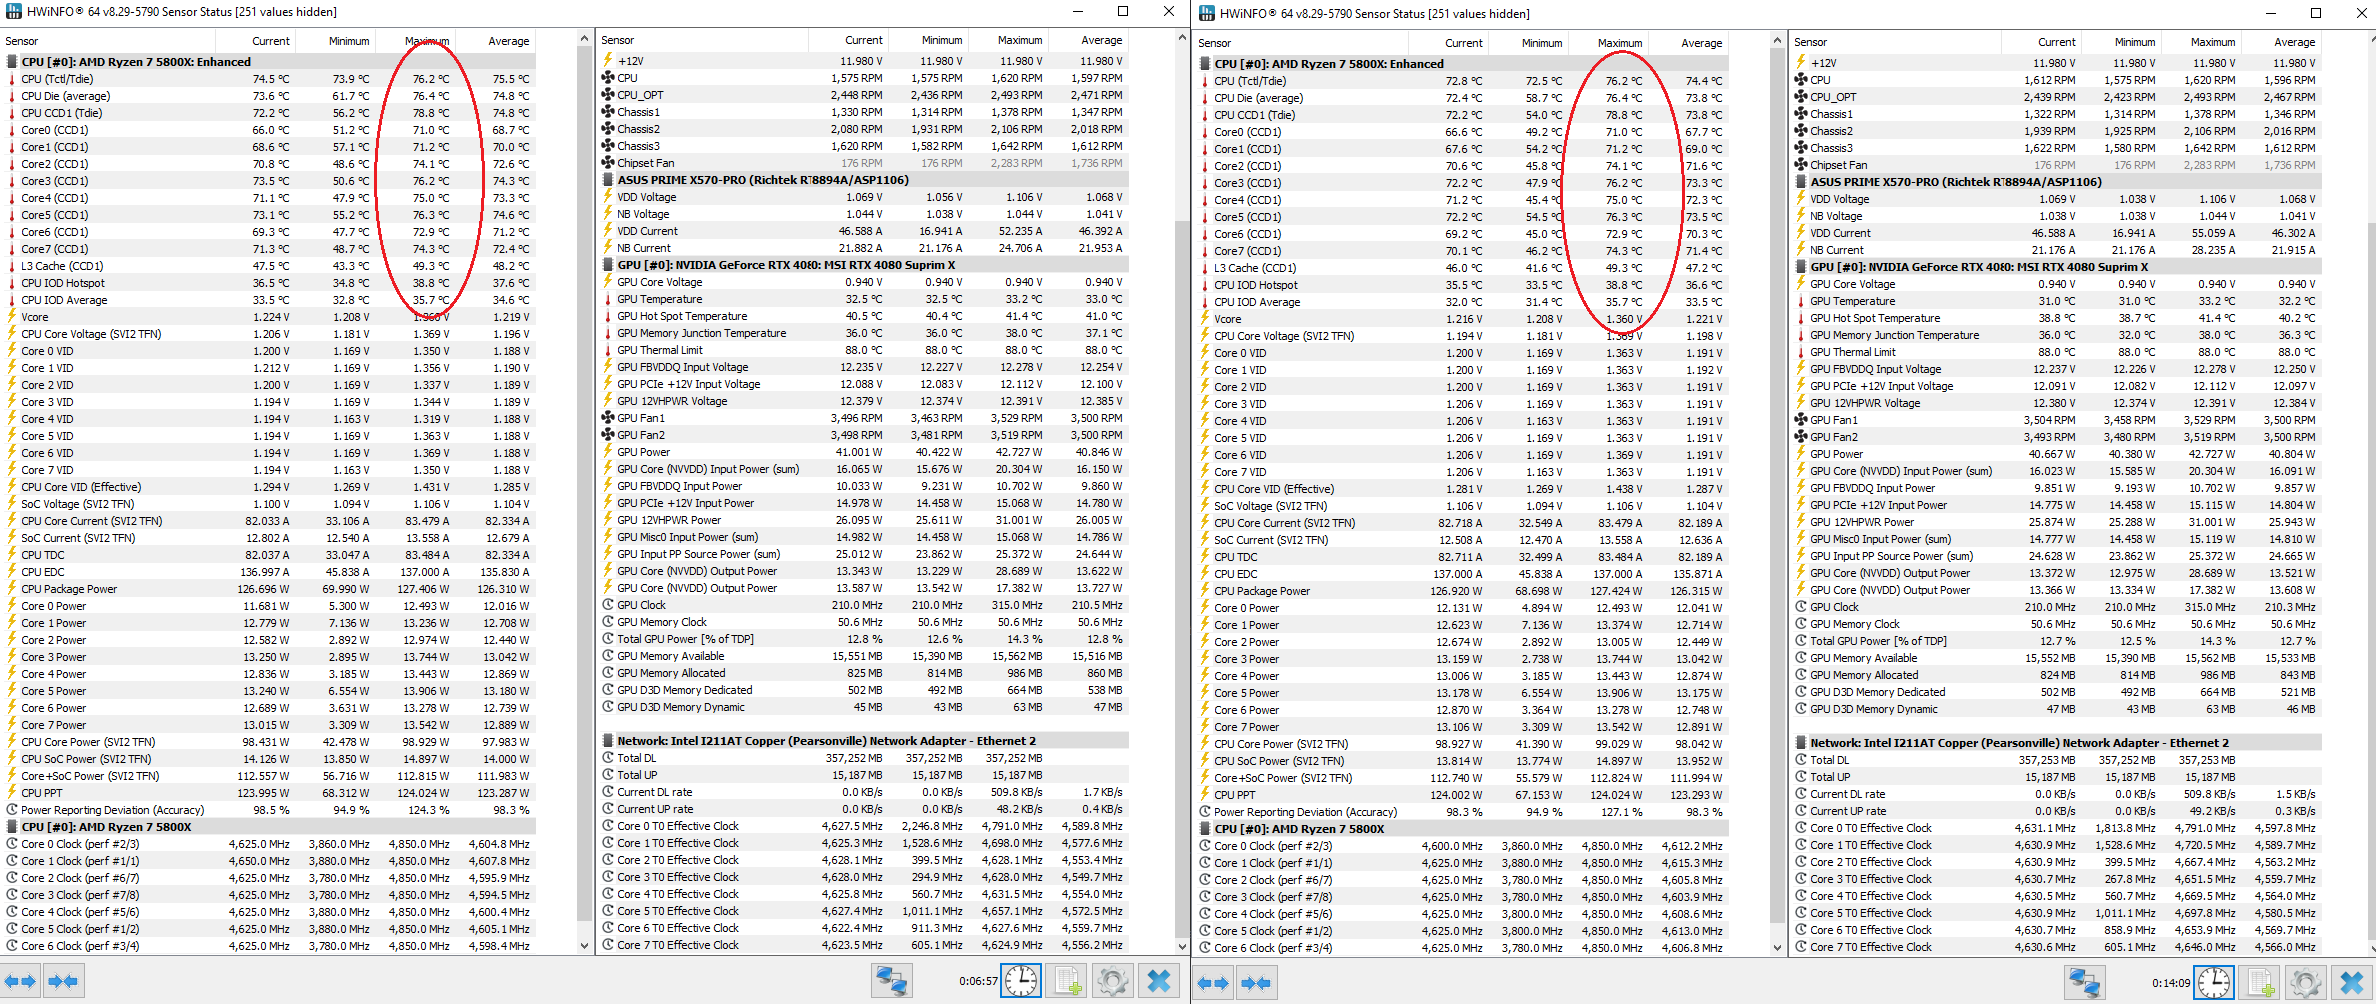Select the CPU Package Power row in left window
This screenshot has height=1004, width=2376.
[x=268, y=589]
